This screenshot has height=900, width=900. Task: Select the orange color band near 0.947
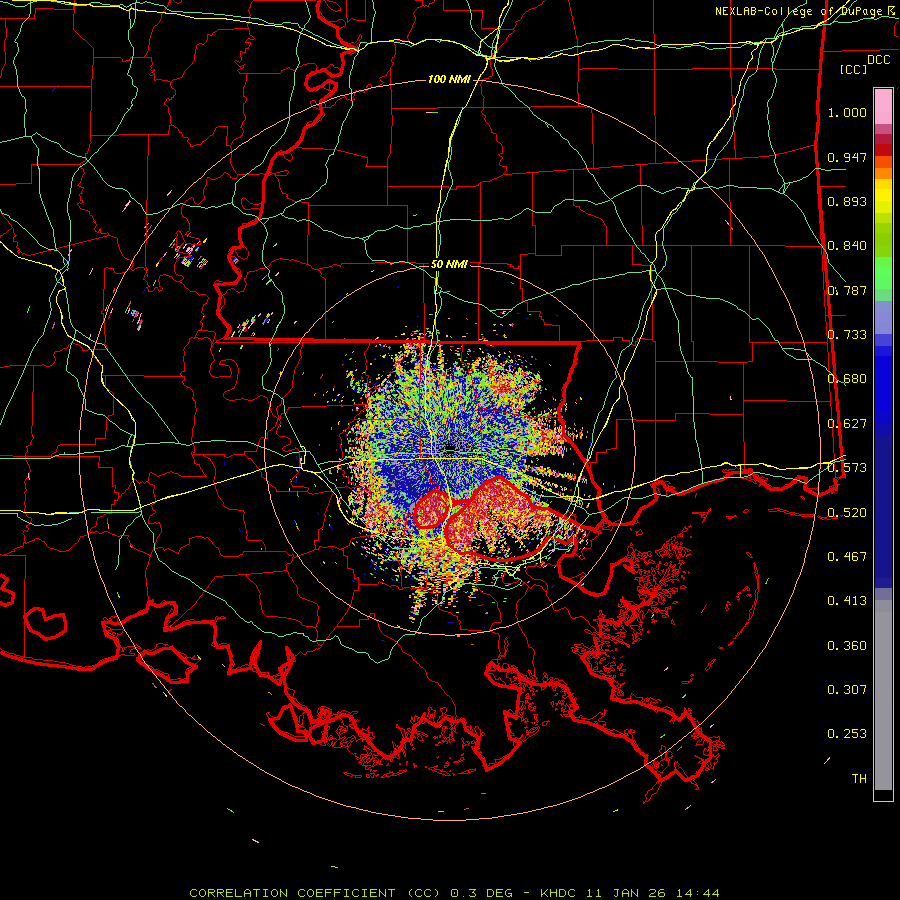tap(883, 168)
